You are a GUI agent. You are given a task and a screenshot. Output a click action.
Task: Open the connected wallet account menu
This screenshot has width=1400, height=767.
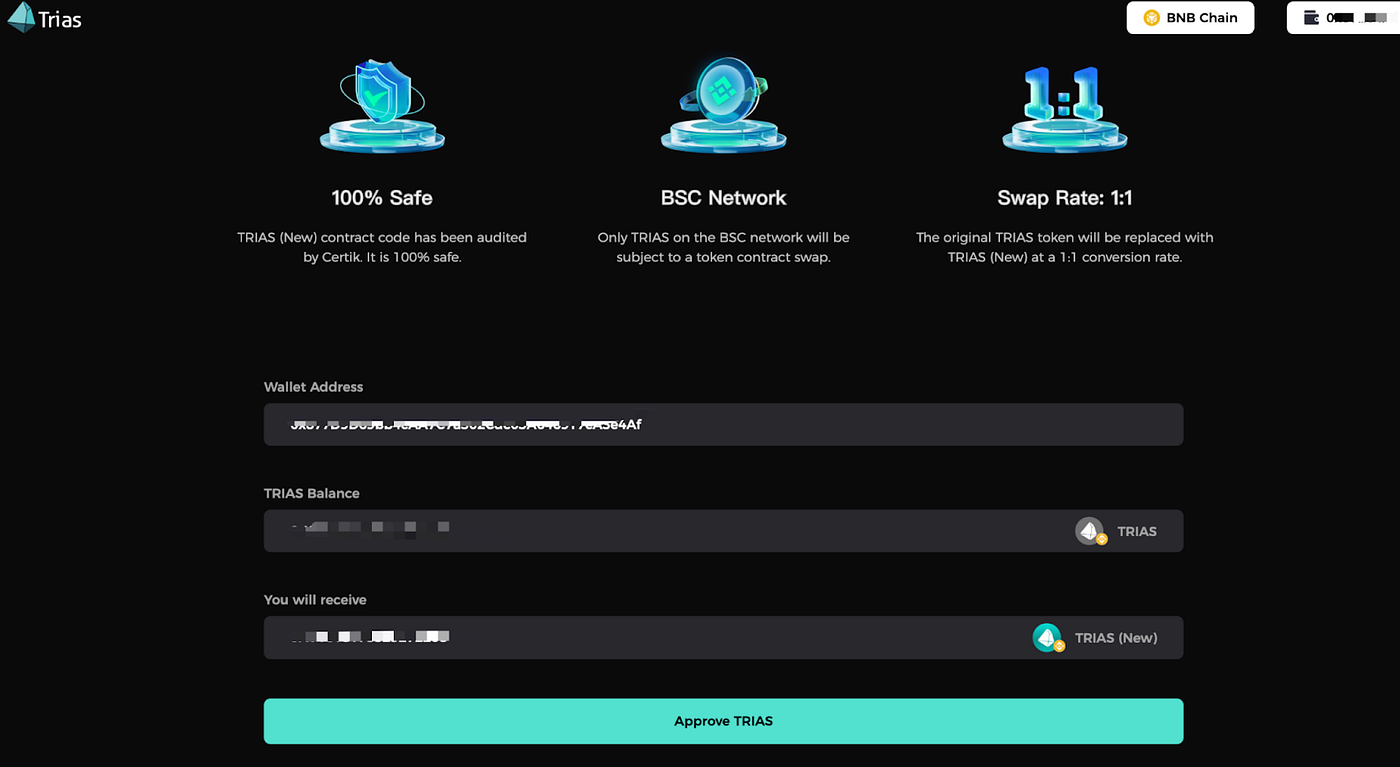(1343, 17)
